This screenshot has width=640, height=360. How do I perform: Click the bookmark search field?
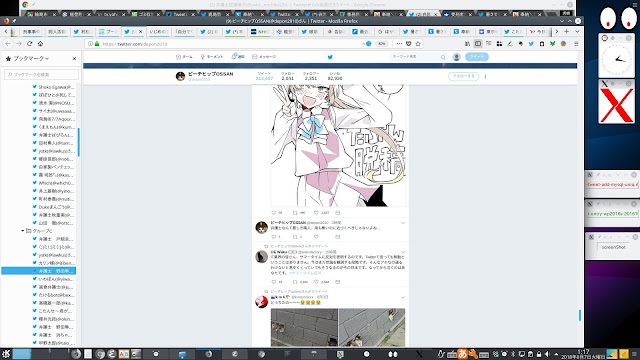[41, 75]
